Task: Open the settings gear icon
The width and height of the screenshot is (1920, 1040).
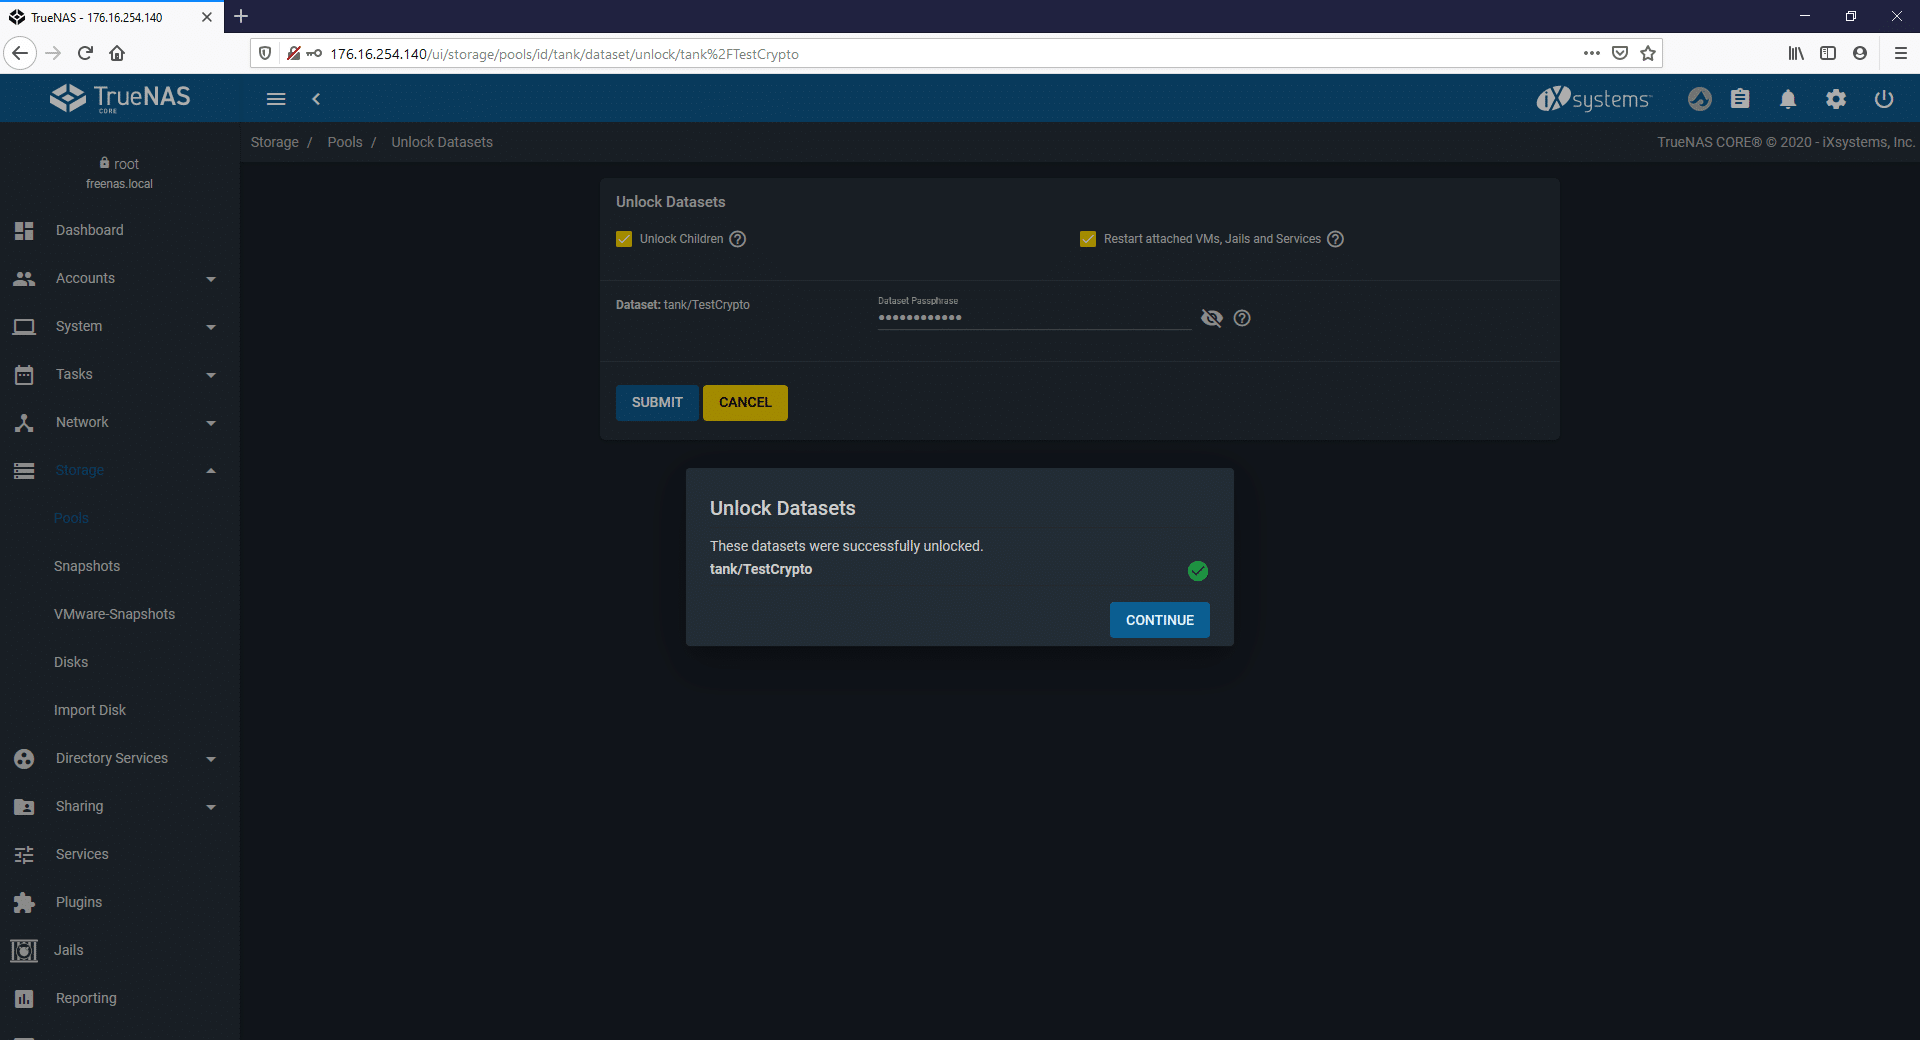Action: pyautogui.click(x=1836, y=99)
